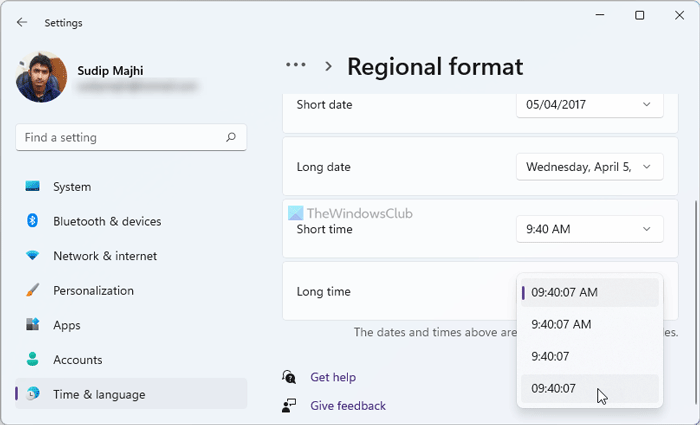Screen dimensions: 700x425
Task: Click the Accounts person icon
Action: (x=33, y=360)
